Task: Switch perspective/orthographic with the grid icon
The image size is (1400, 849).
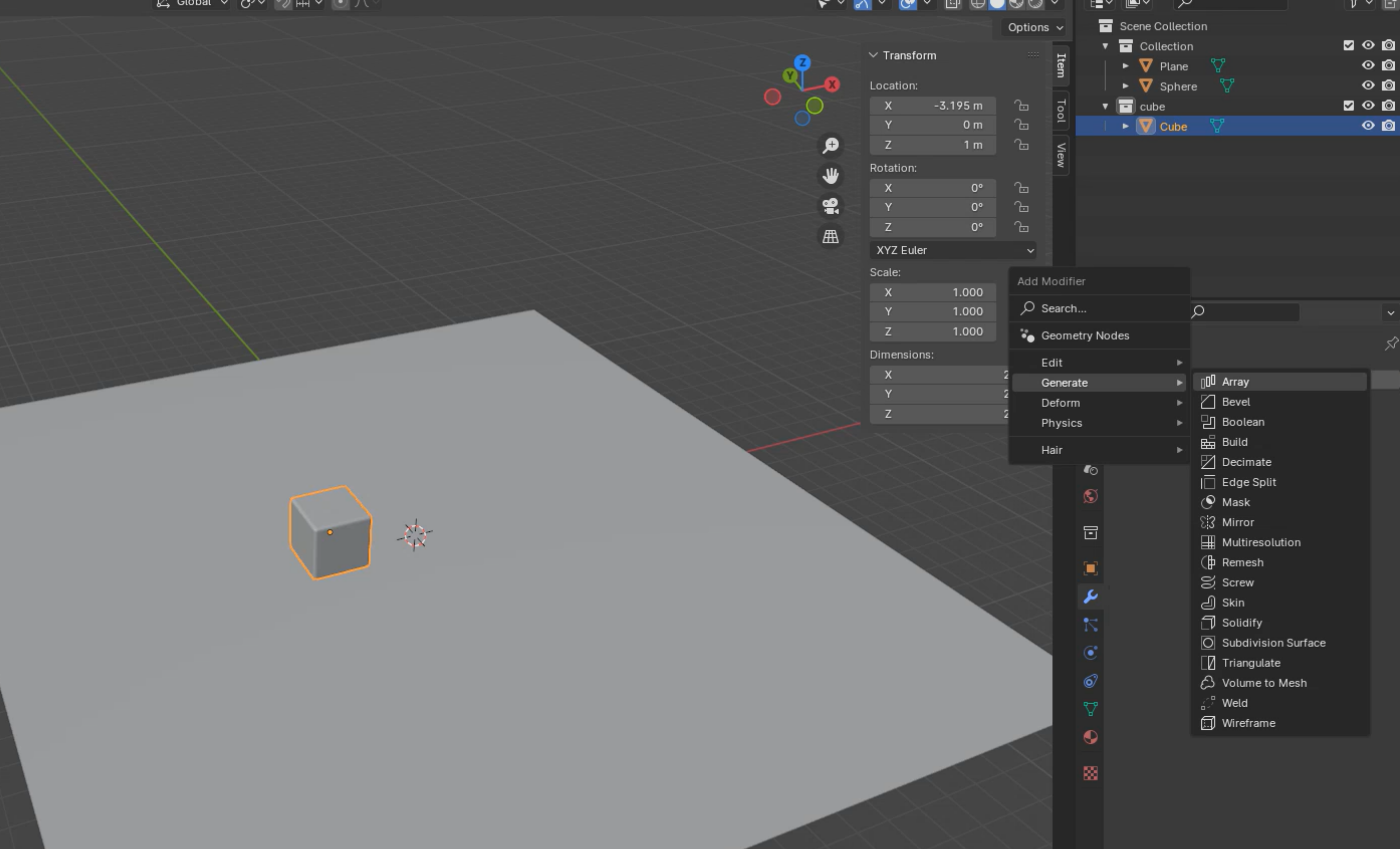Action: coord(830,237)
